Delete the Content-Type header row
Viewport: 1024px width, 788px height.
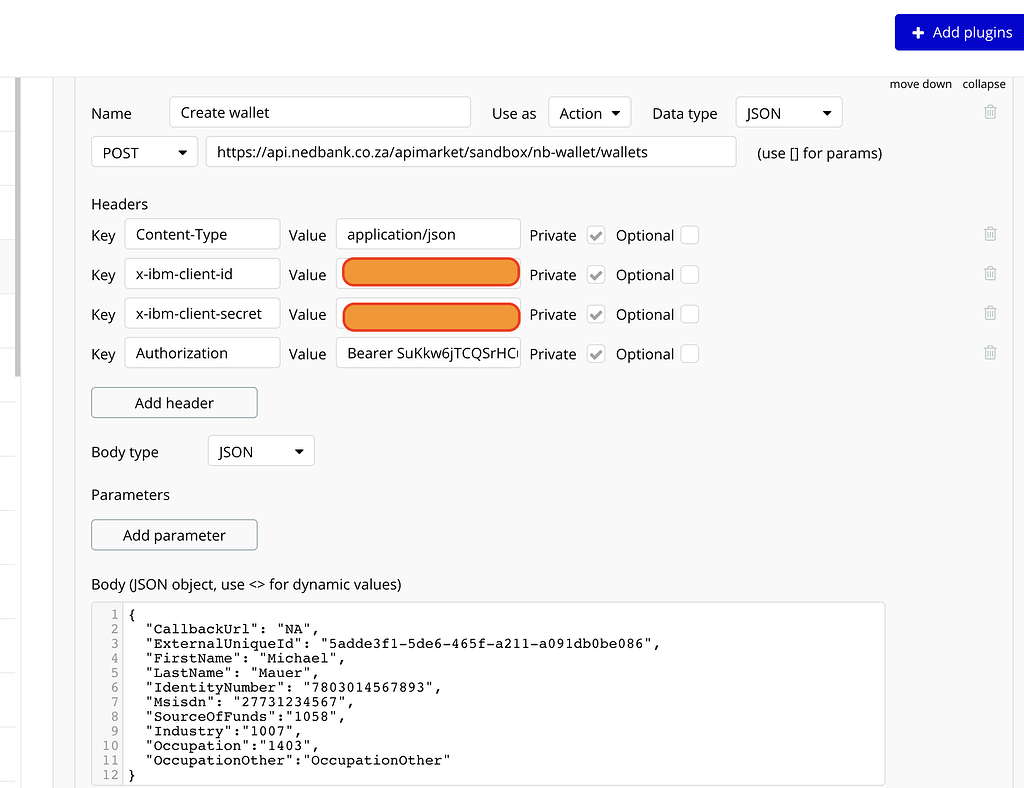pos(990,233)
